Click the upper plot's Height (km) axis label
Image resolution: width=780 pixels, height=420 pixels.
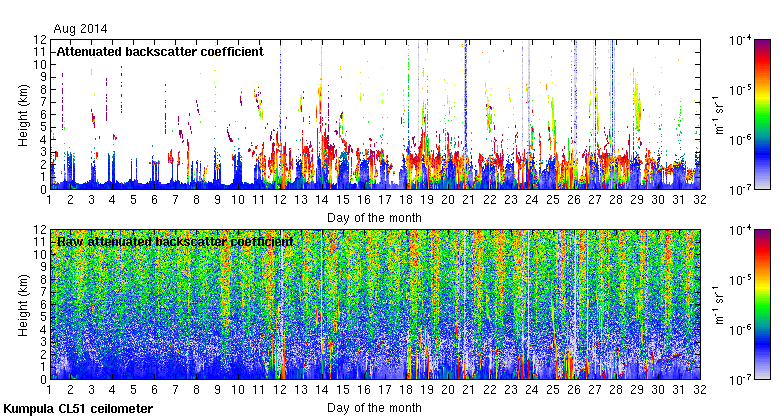coord(22,115)
